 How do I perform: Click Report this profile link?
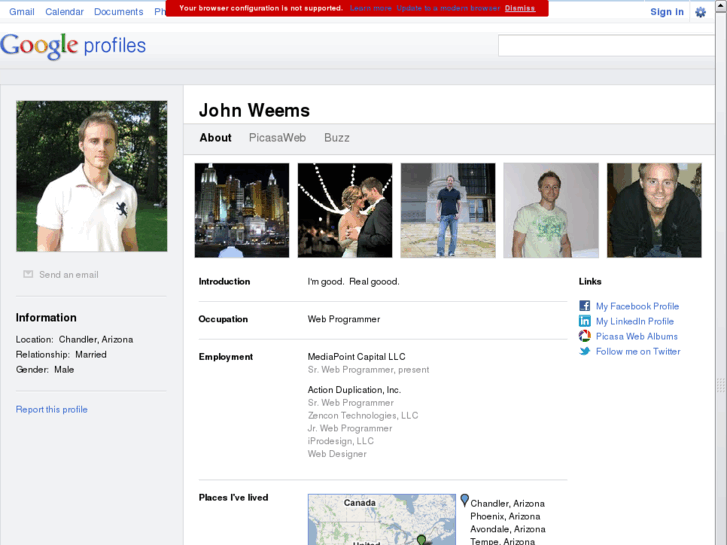tap(51, 410)
